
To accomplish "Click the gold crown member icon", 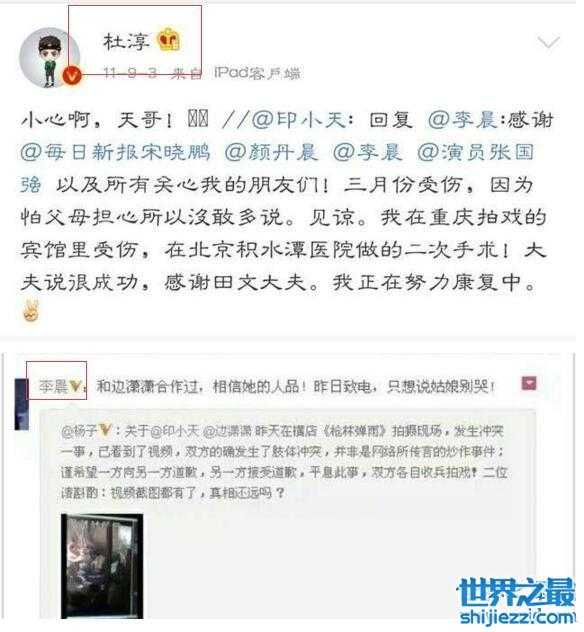I will 168,40.
